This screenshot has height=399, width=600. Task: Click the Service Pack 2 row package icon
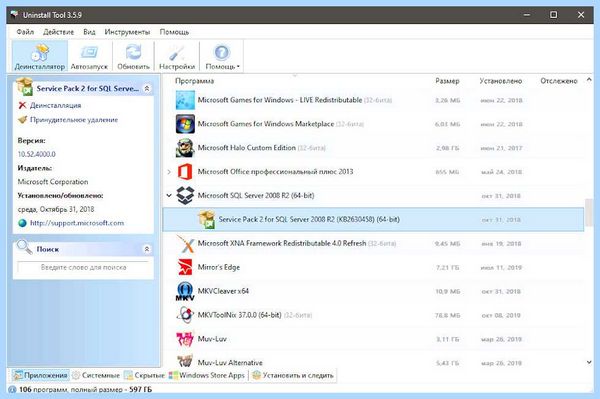207,220
